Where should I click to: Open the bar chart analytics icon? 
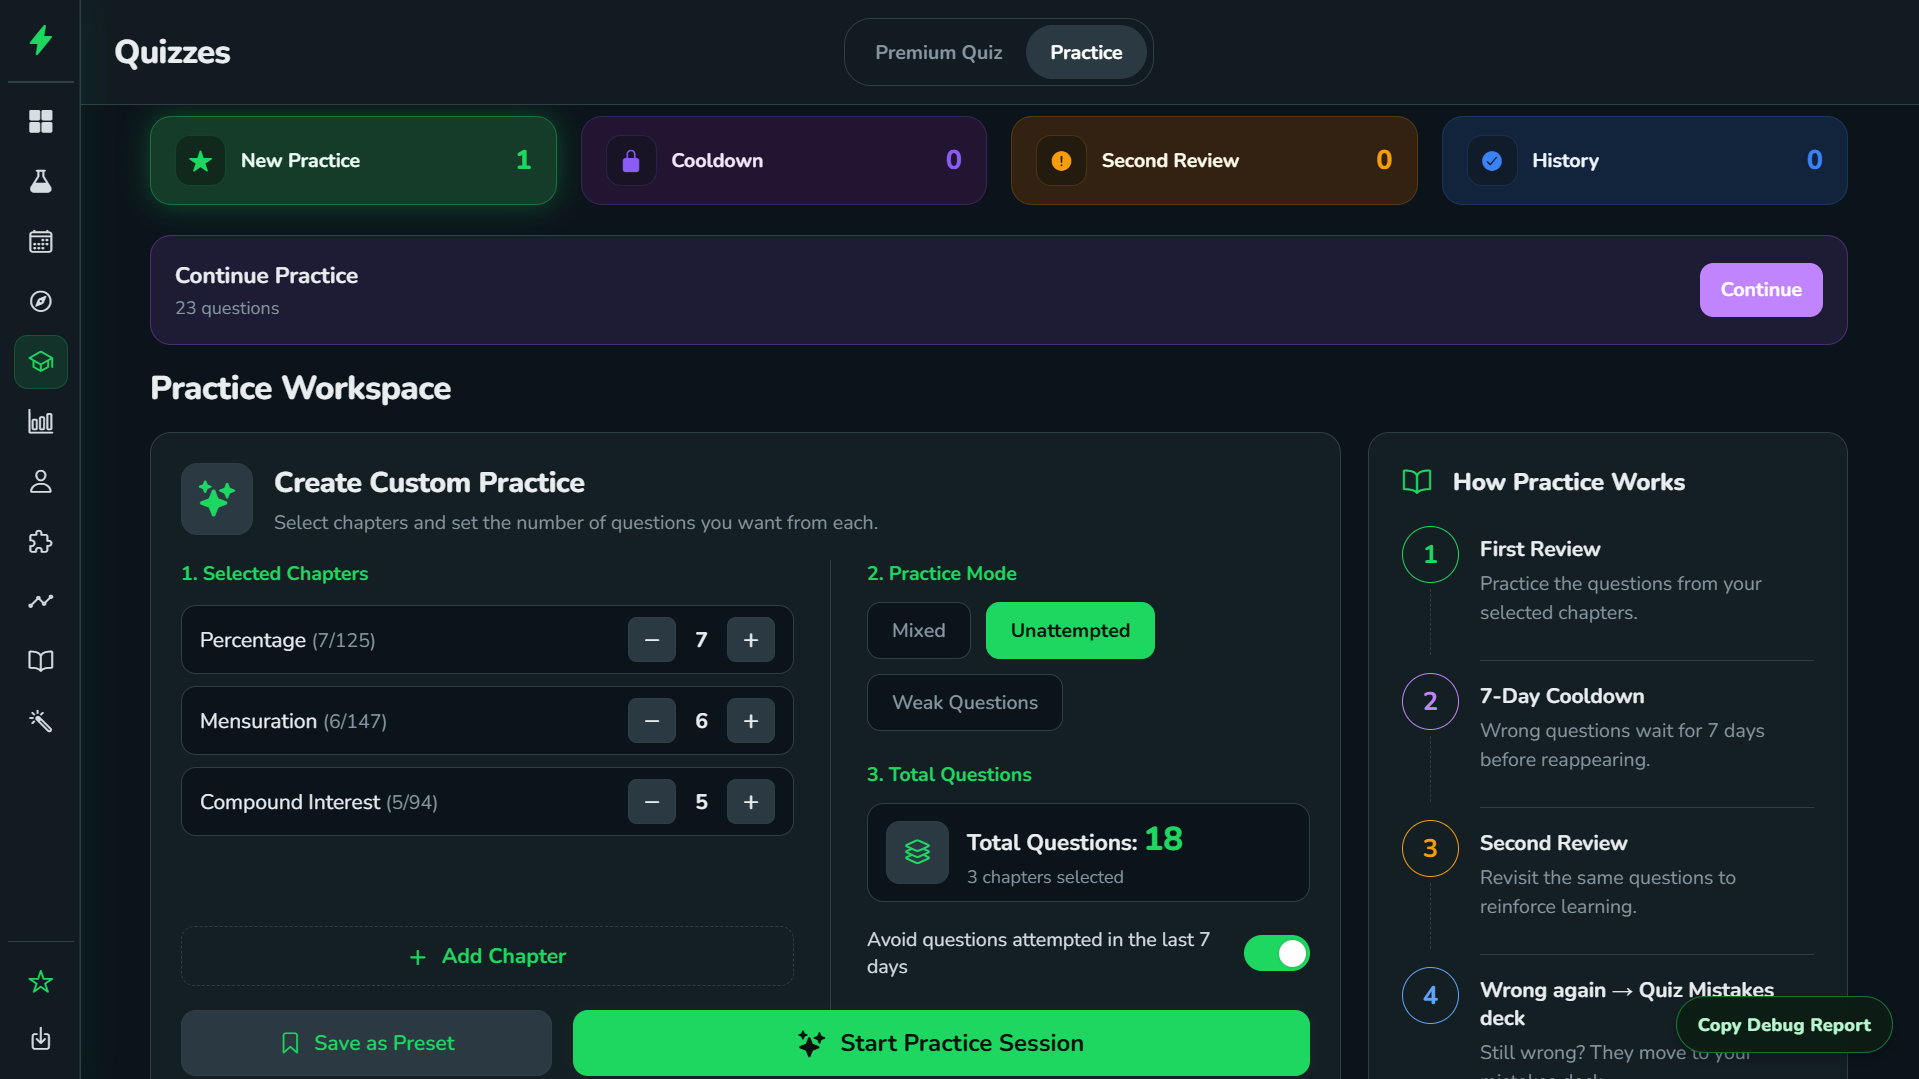[41, 421]
